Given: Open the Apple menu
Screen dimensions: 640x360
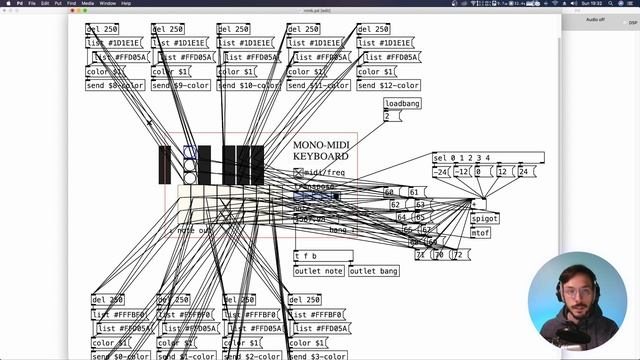Looking at the screenshot, I should coord(8,3).
